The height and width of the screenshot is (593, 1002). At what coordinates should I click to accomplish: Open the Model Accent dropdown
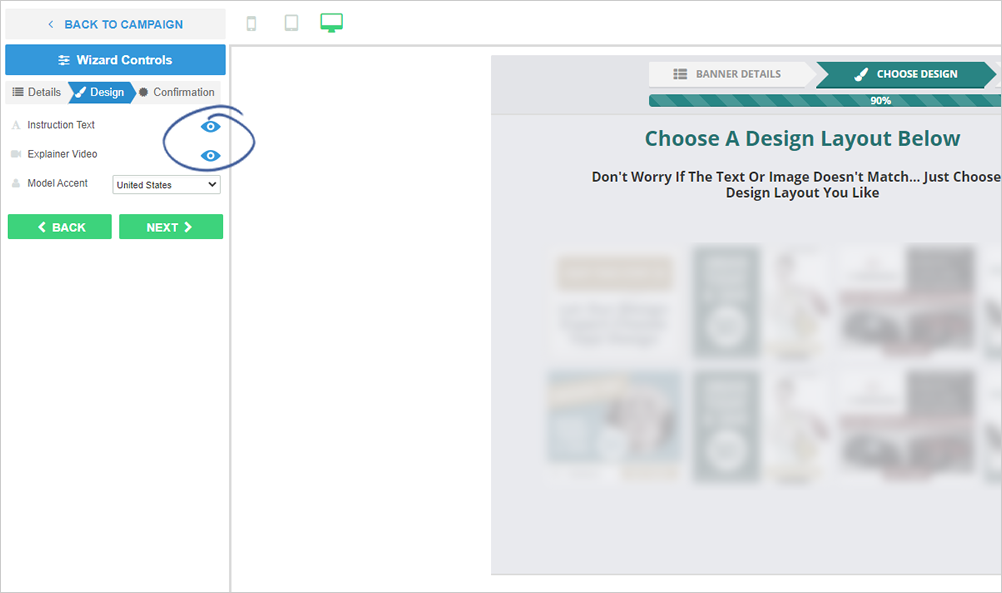click(x=166, y=185)
